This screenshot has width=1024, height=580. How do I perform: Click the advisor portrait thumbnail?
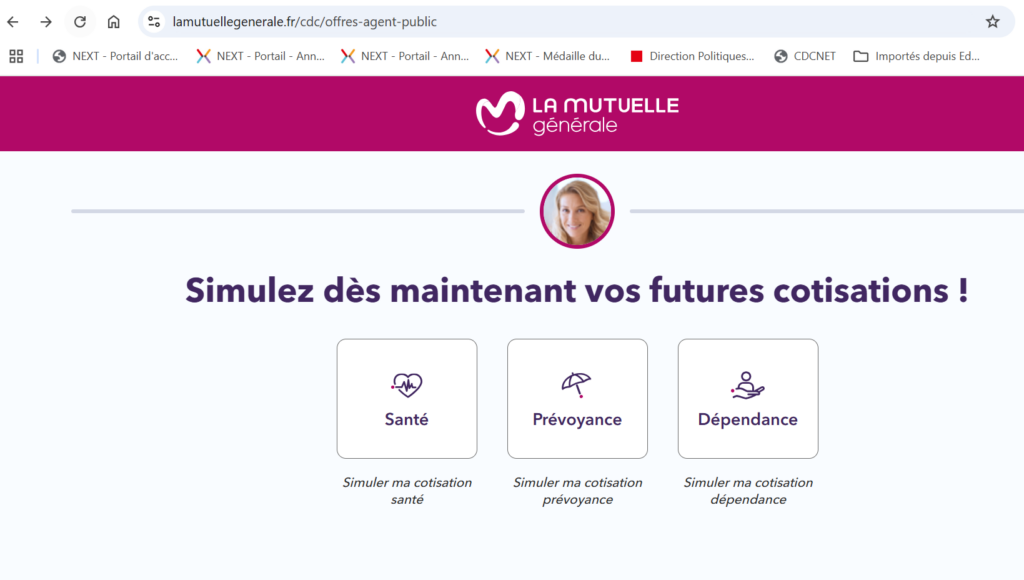577,211
